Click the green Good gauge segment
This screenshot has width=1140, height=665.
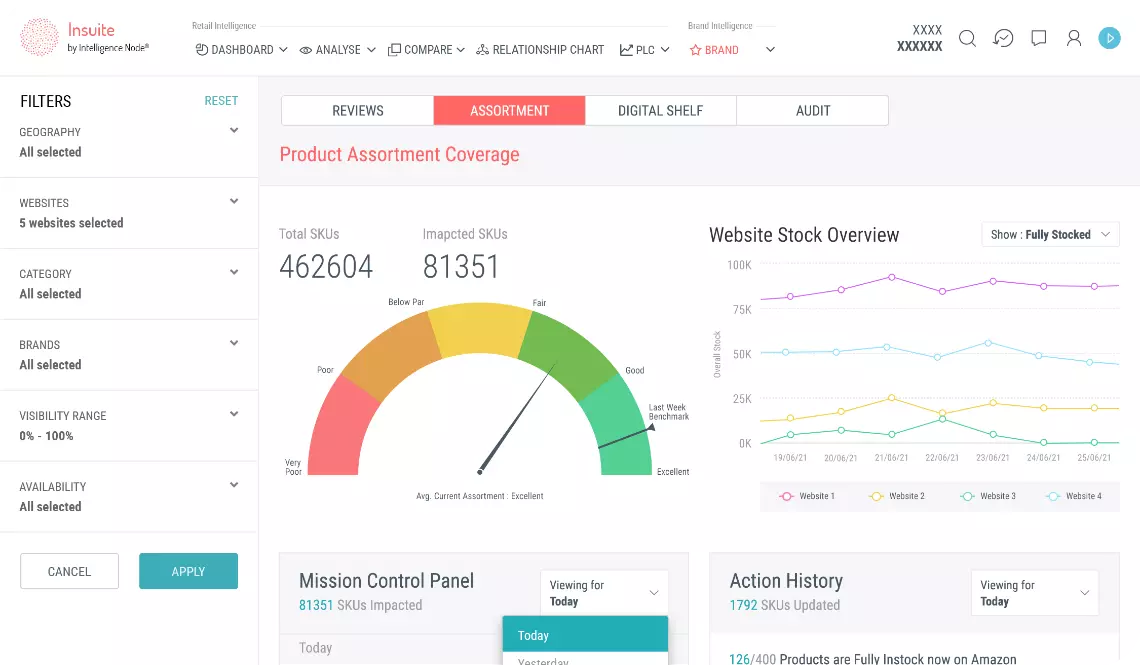tap(567, 355)
